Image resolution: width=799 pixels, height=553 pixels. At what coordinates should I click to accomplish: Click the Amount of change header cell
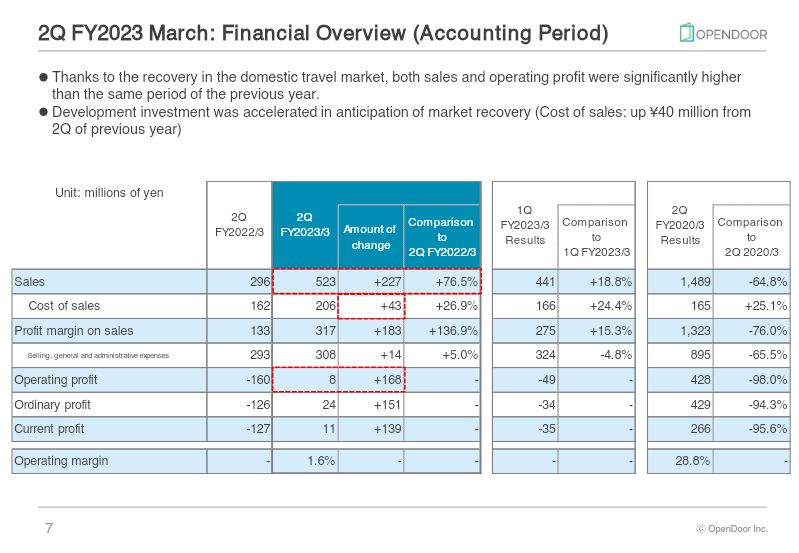point(370,237)
